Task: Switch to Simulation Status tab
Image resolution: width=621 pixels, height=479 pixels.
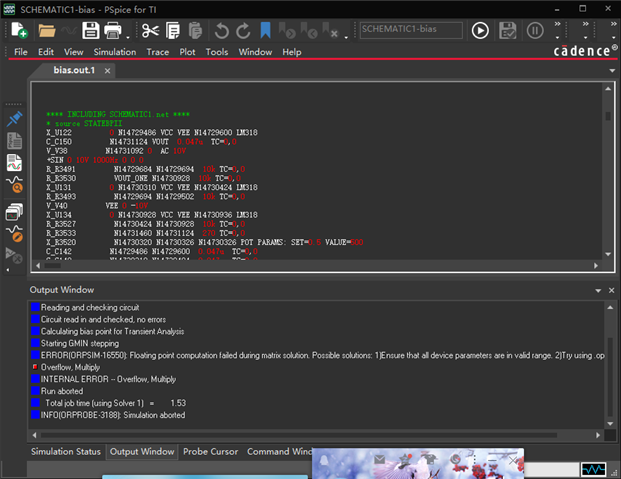Action: click(x=66, y=452)
